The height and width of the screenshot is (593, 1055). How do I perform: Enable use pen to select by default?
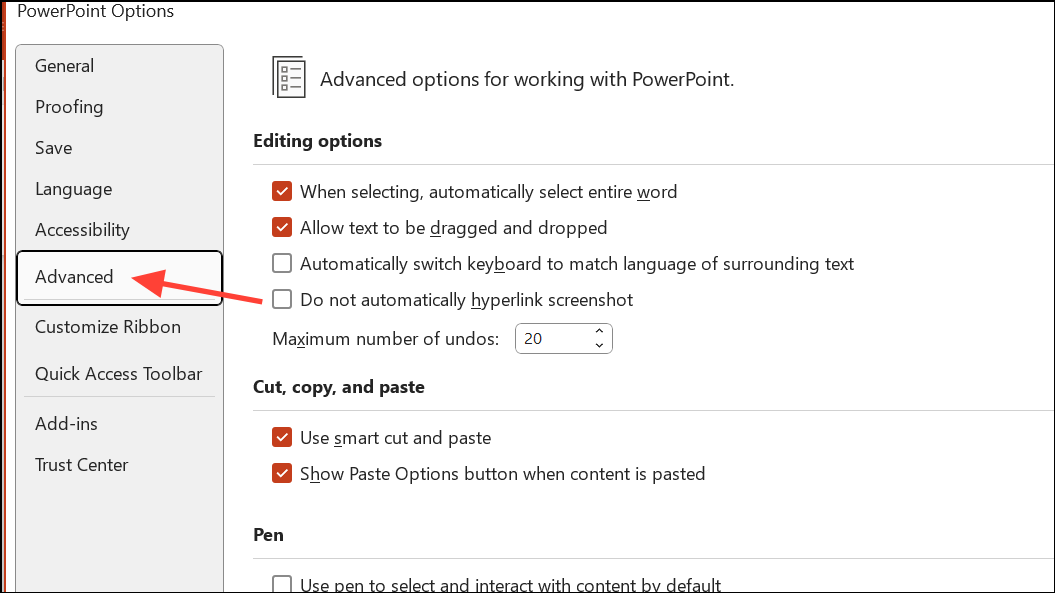click(282, 585)
